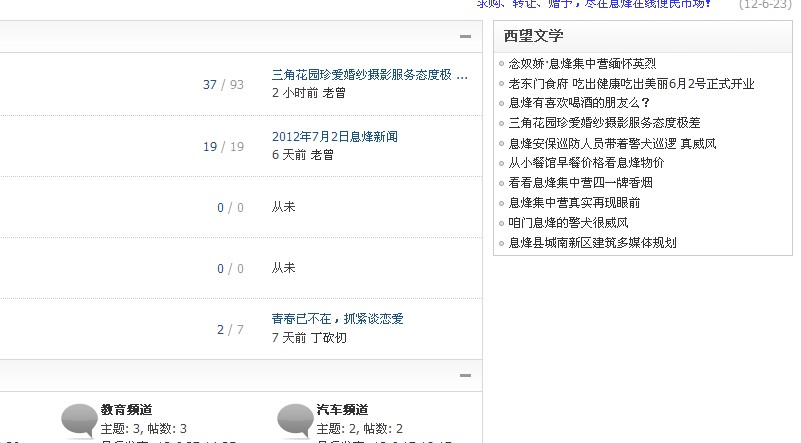Image resolution: width=801 pixels, height=443 pixels.
Task: Open sidebar article 咱门息烽的警犬很威风
Action: click(568, 223)
